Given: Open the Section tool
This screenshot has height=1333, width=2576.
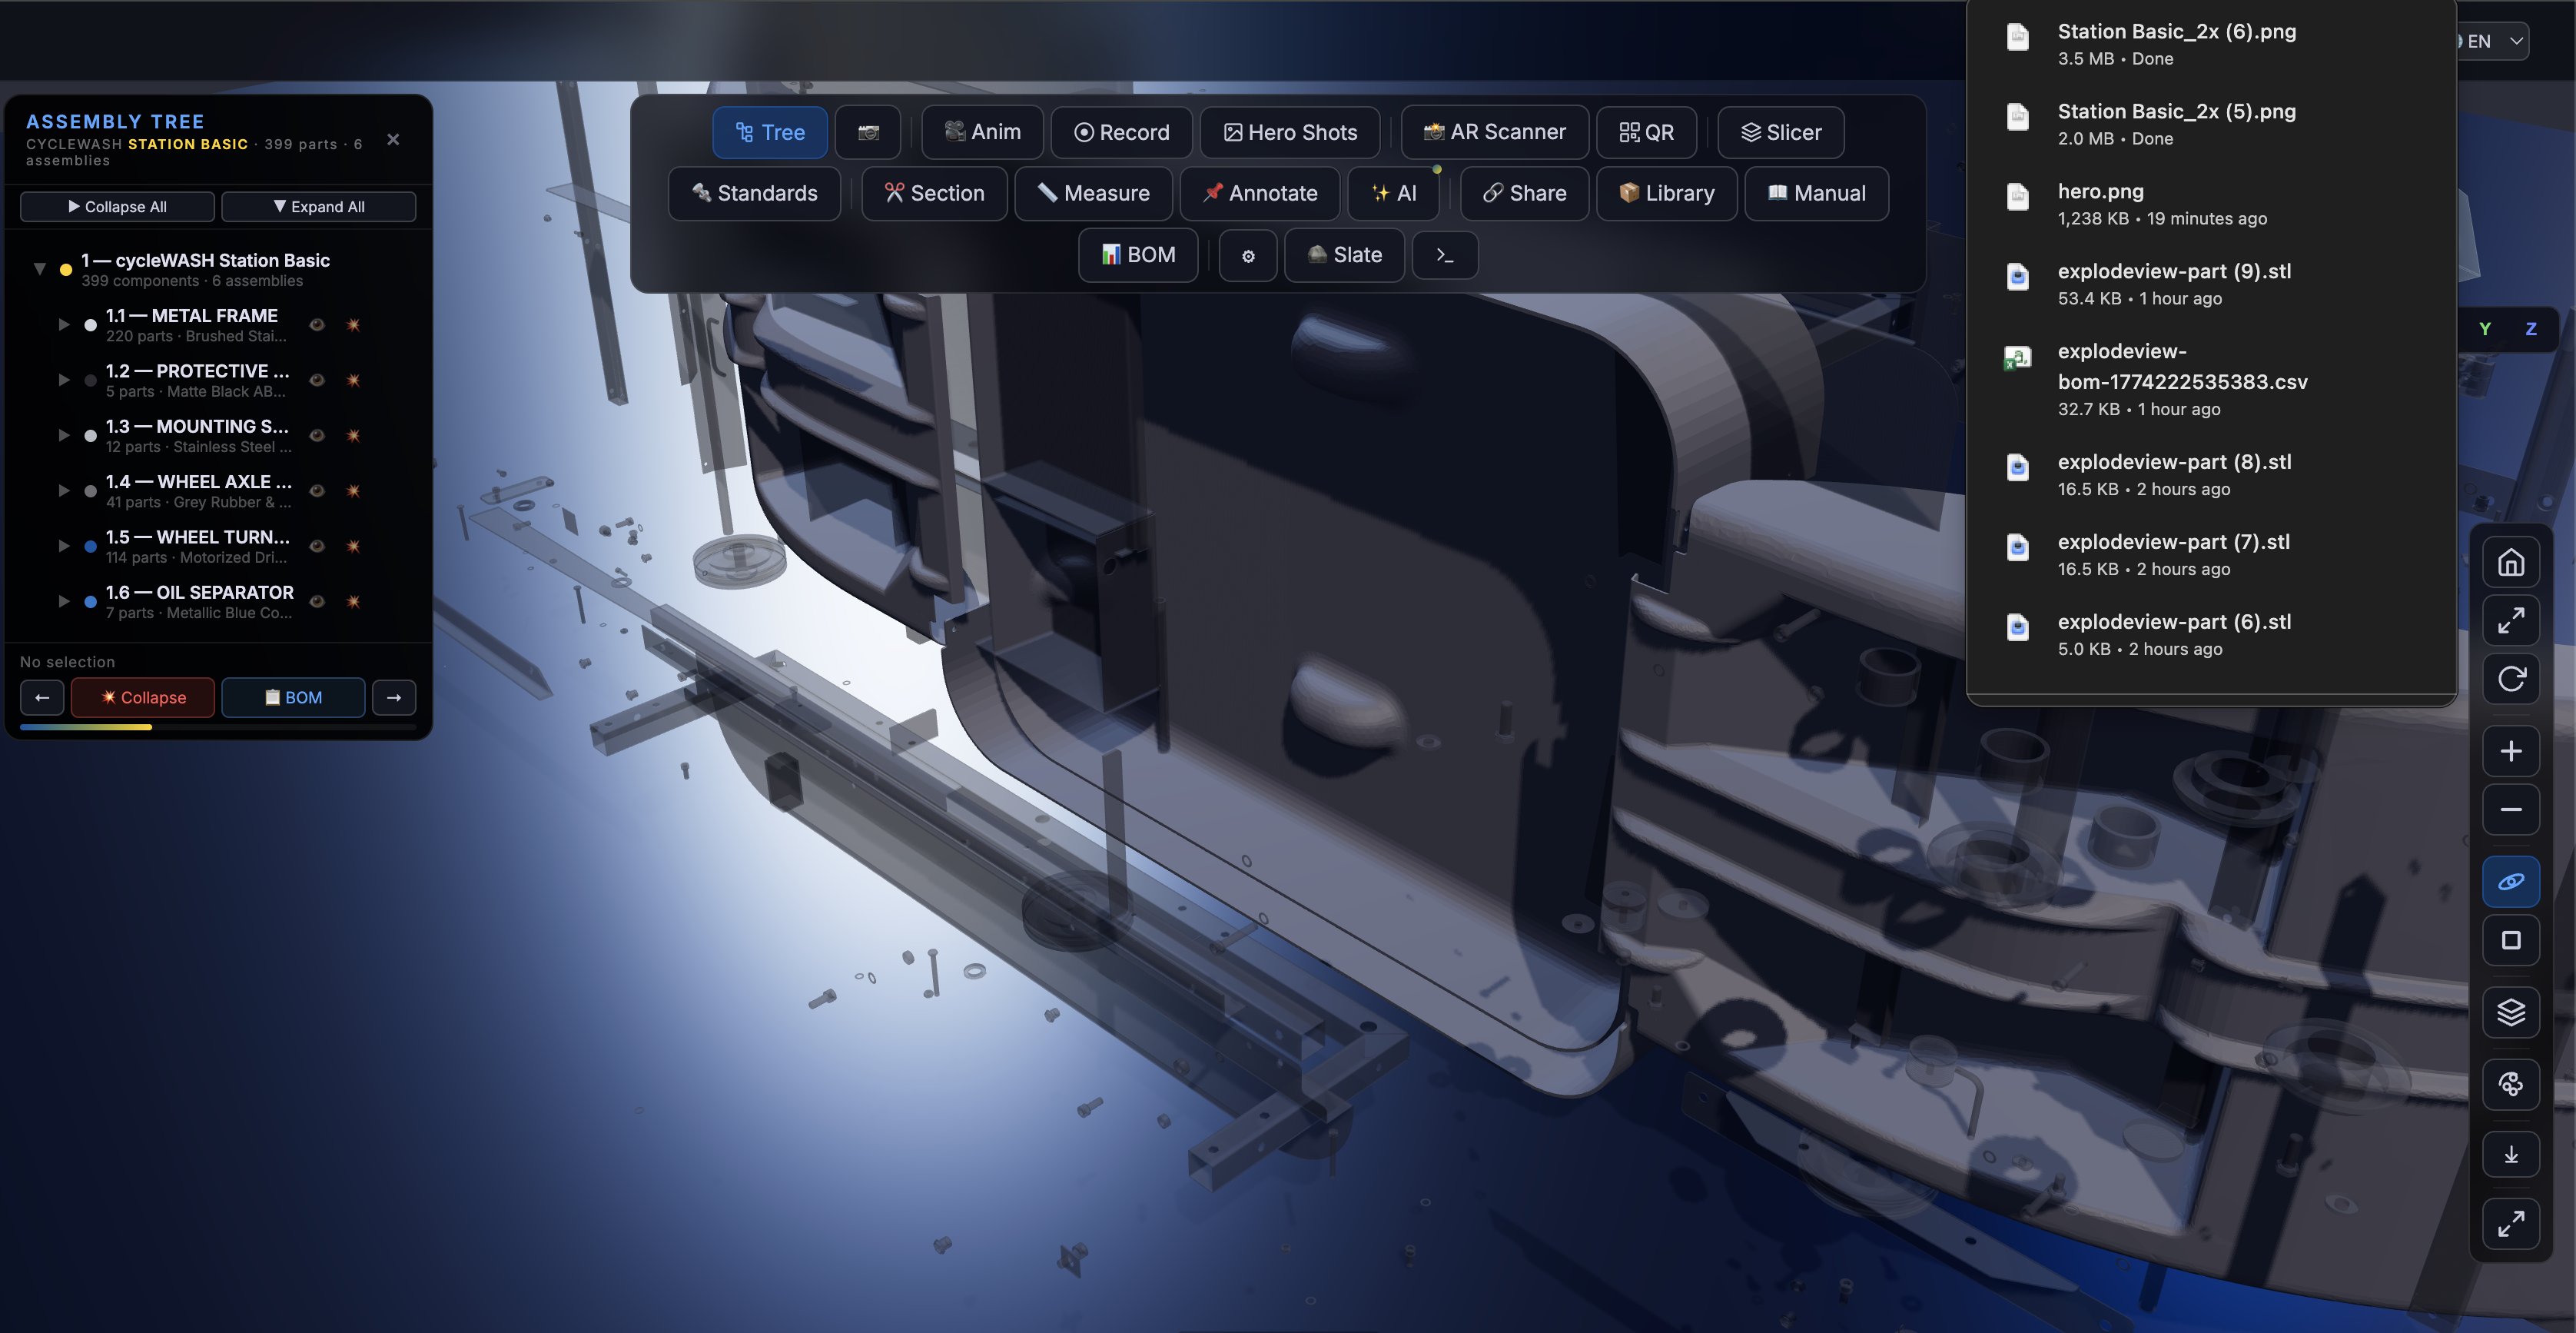Looking at the screenshot, I should 934,193.
